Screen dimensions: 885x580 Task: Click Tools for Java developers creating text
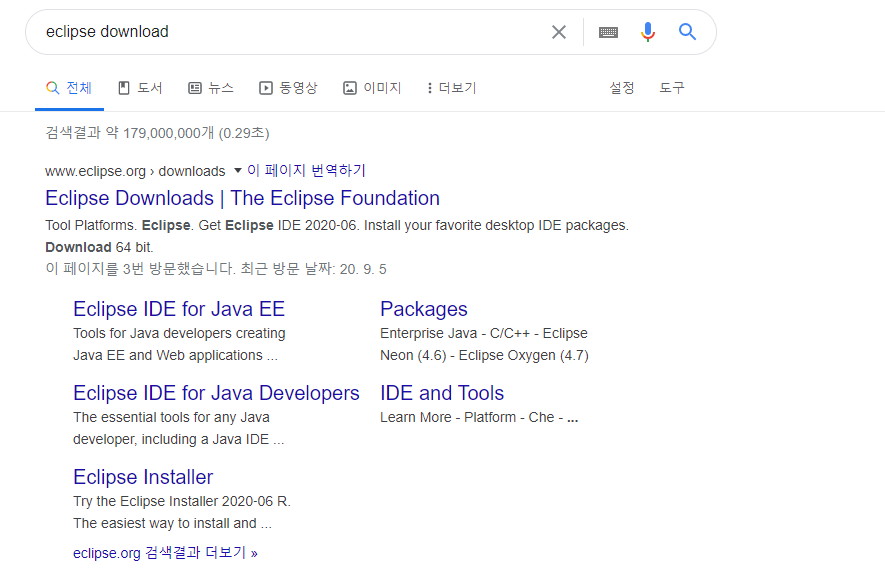(179, 333)
